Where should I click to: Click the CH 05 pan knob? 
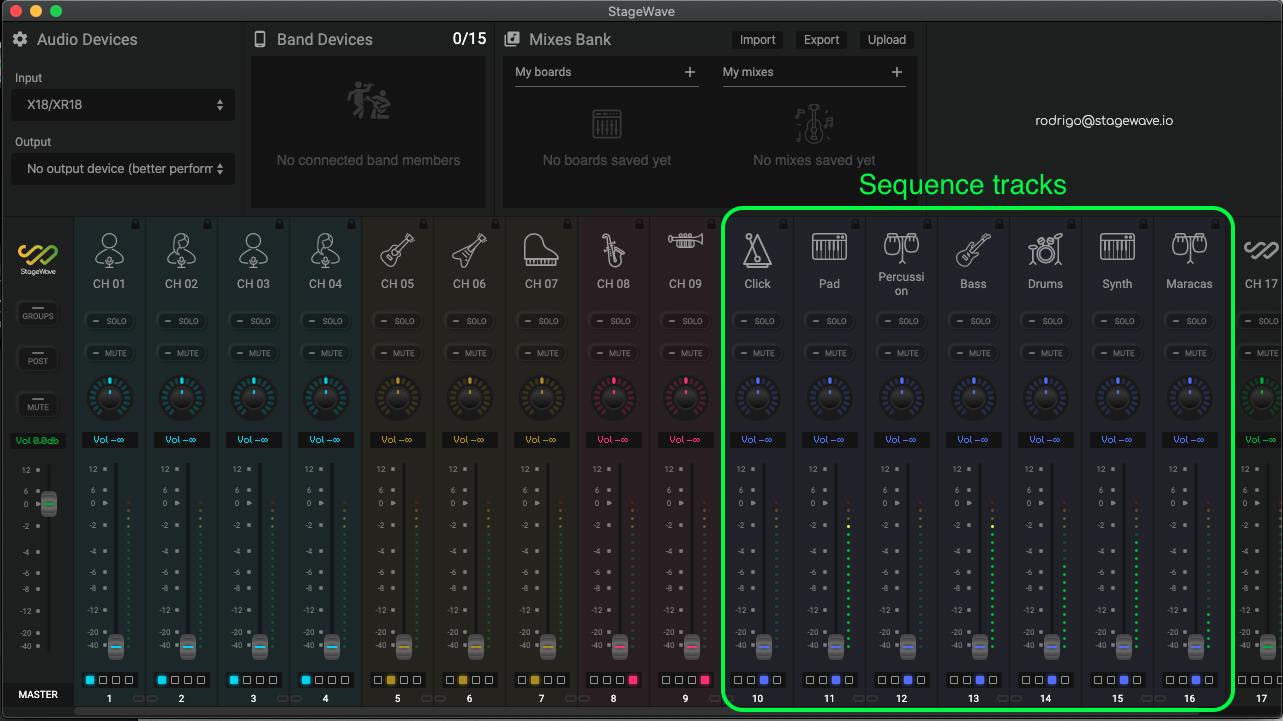(397, 397)
